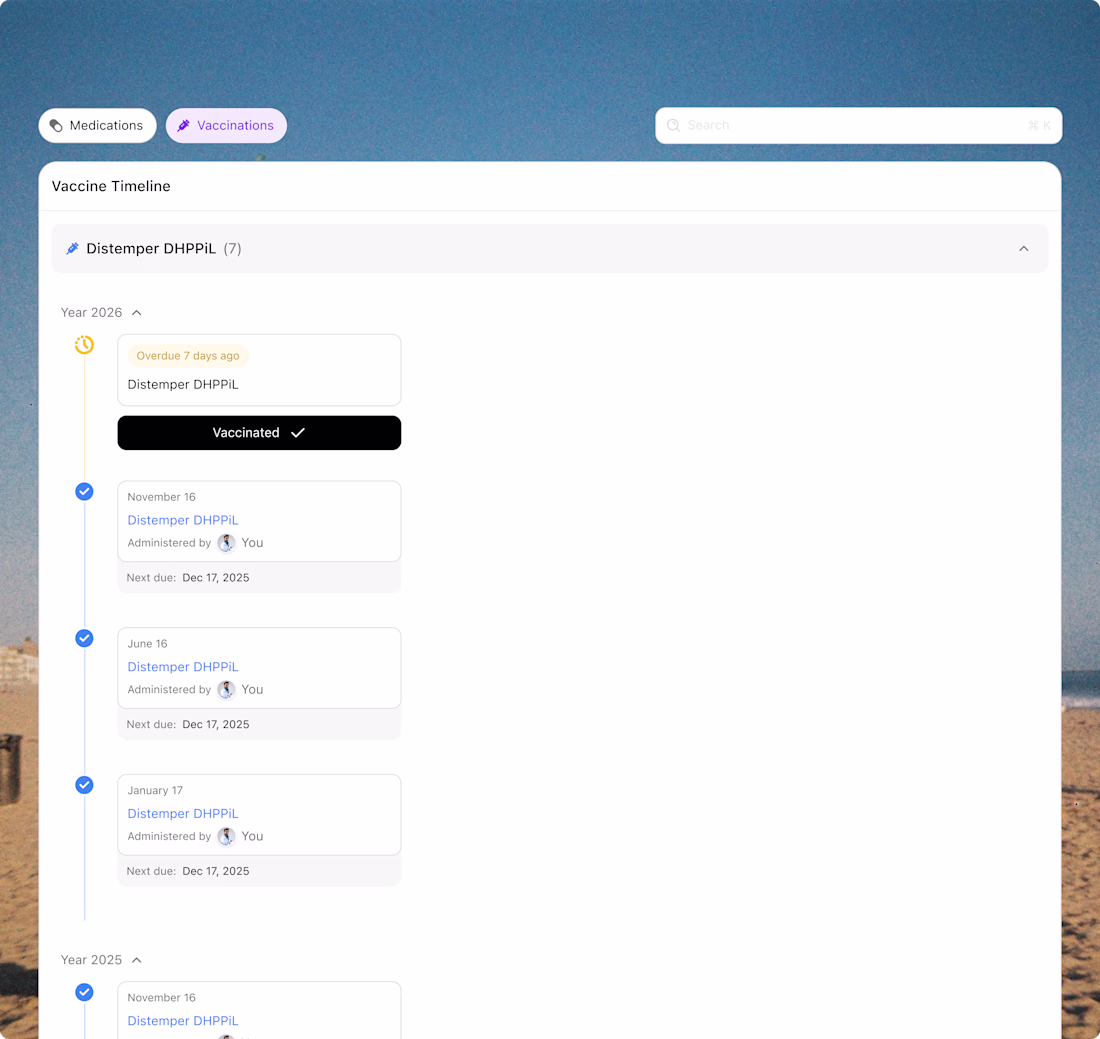Open the Vaccinations tab
Image resolution: width=1100 pixels, height=1039 pixels.
(226, 126)
